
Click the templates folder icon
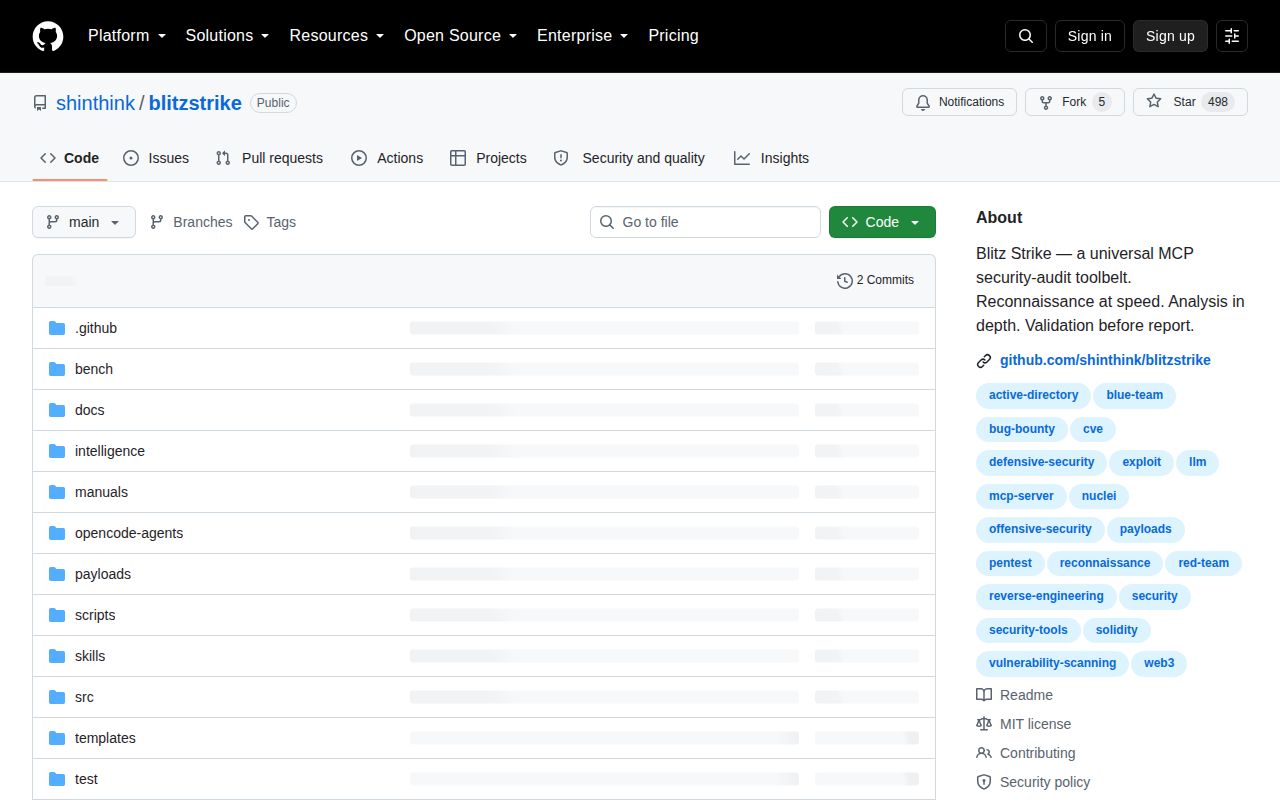point(57,738)
